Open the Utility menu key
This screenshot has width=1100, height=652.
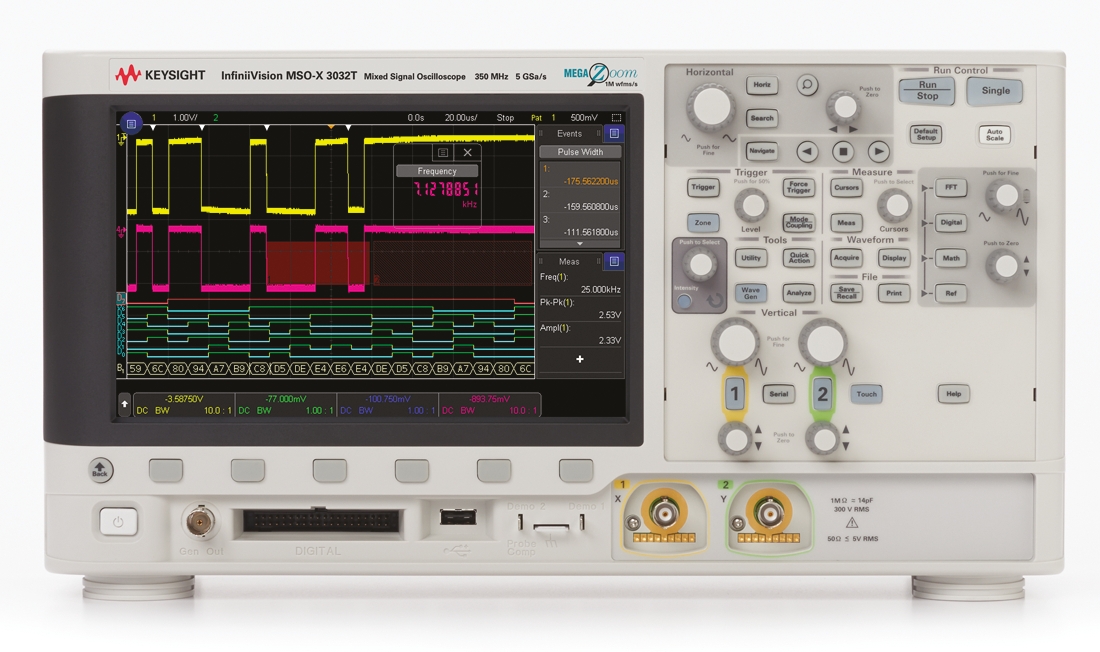tap(750, 258)
